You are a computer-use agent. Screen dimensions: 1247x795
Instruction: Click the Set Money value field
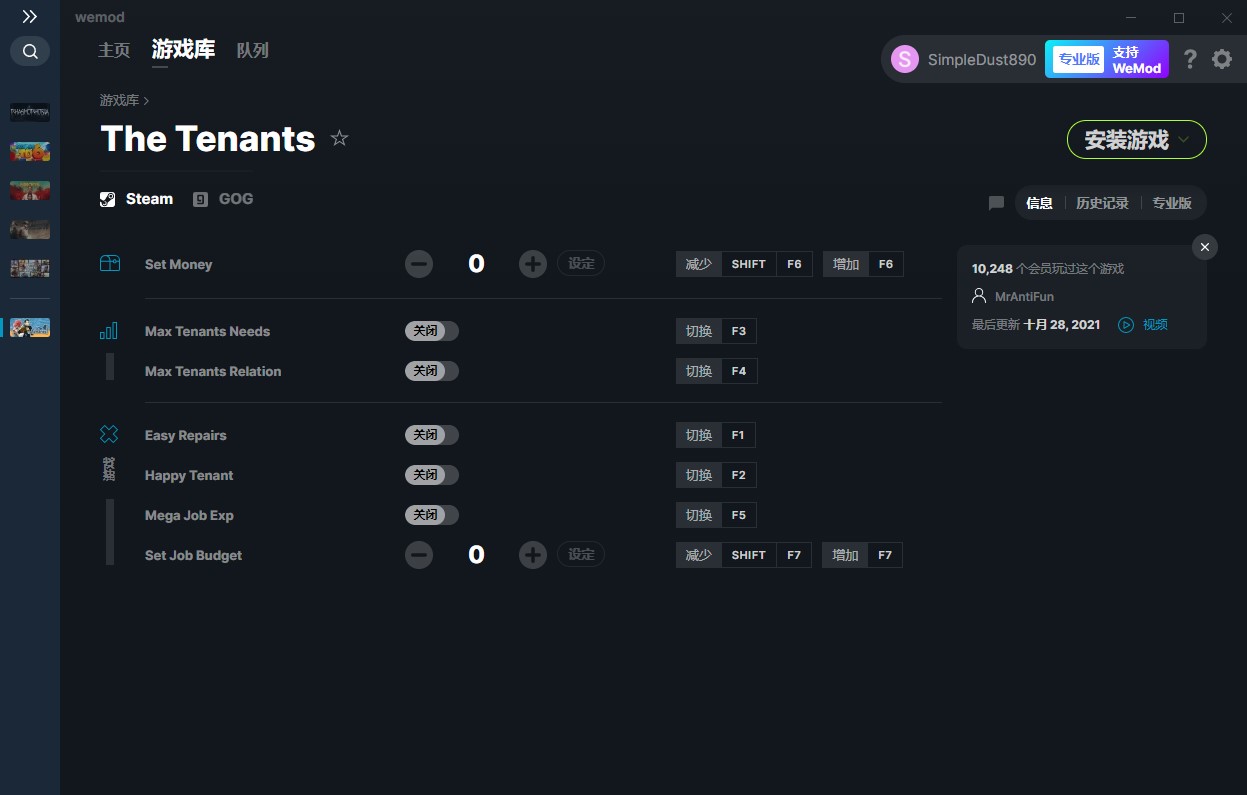pos(476,264)
